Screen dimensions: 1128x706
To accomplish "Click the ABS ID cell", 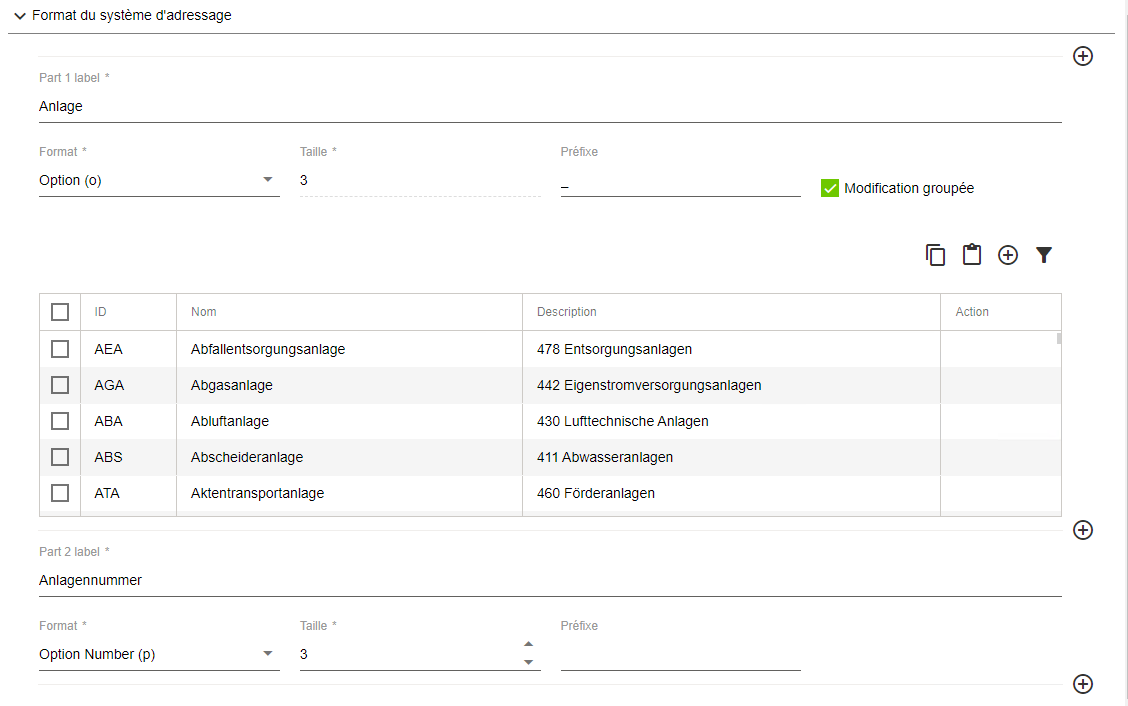I will [x=129, y=457].
